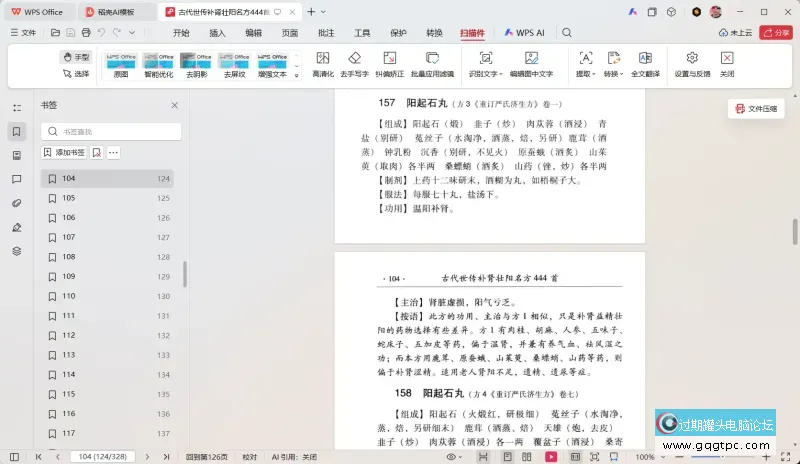
Task: Click the red play slideshow icon
Action: (x=551, y=457)
